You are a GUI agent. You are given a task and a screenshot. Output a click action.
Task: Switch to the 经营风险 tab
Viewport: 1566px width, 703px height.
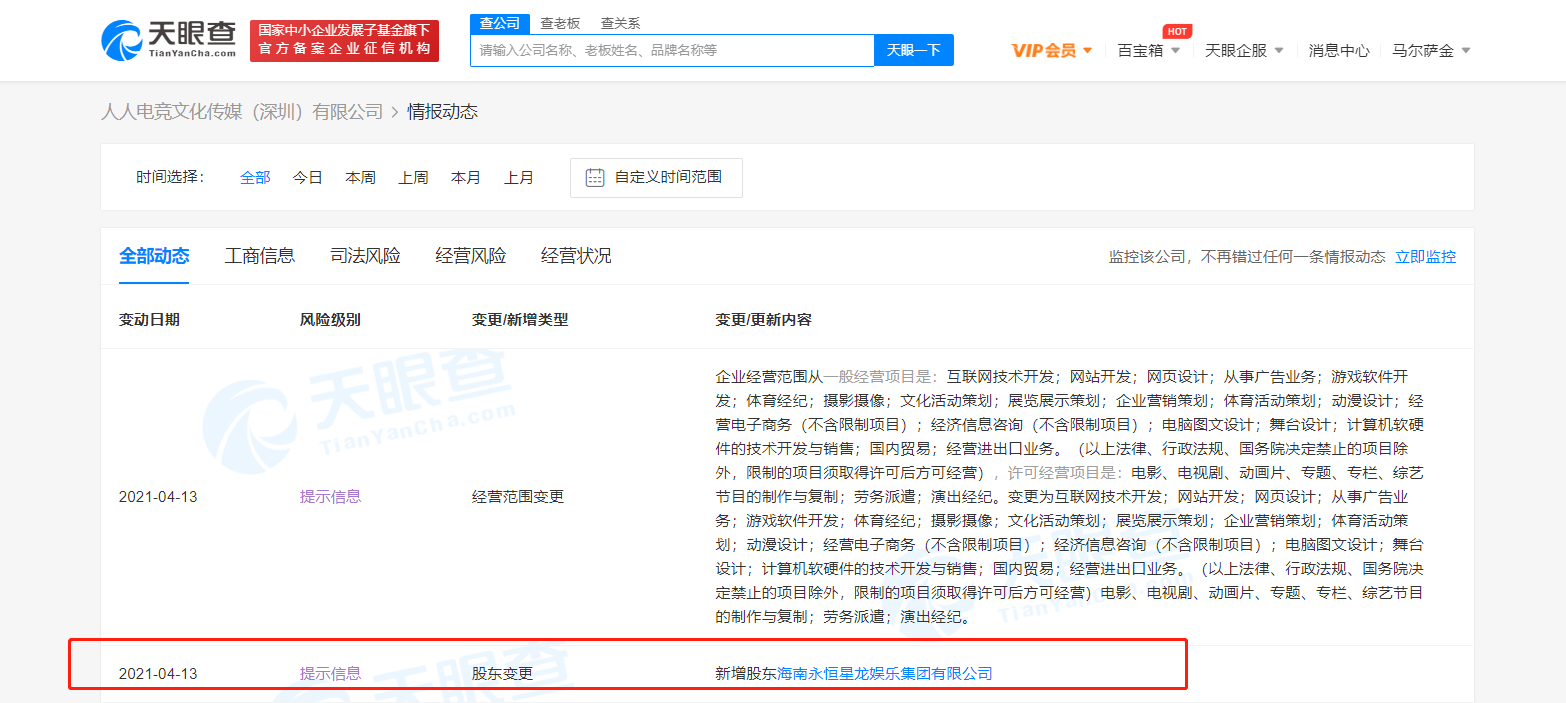(471, 256)
